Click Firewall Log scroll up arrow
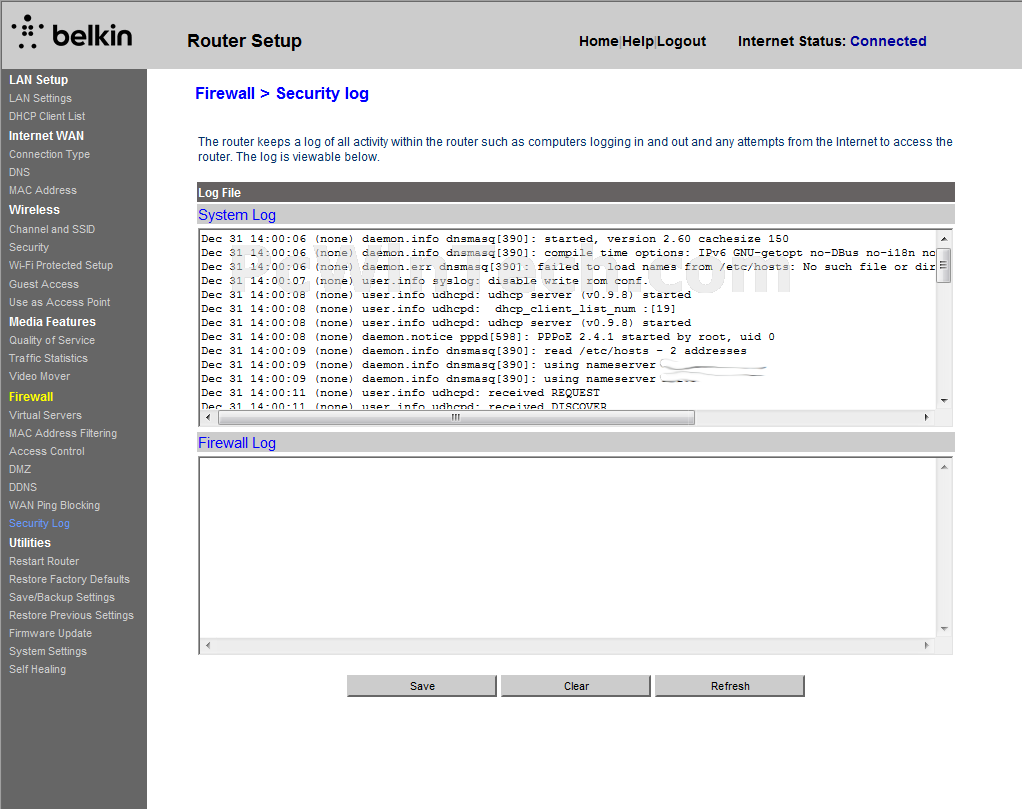Screen dimensions: 1022x809 click(944, 467)
